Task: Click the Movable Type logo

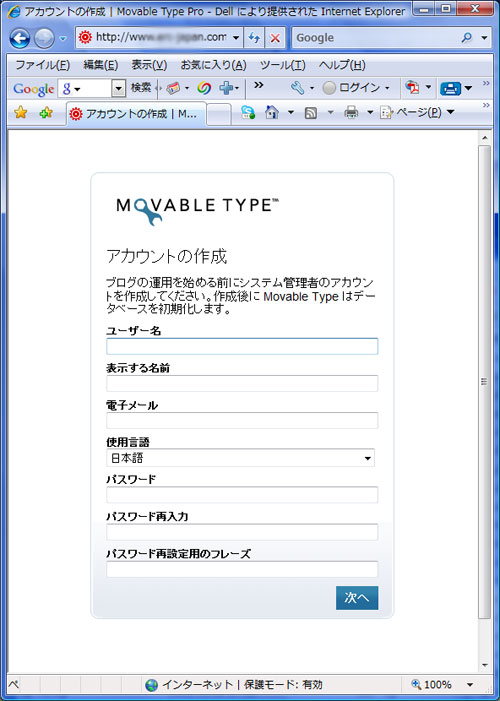Action: click(197, 210)
